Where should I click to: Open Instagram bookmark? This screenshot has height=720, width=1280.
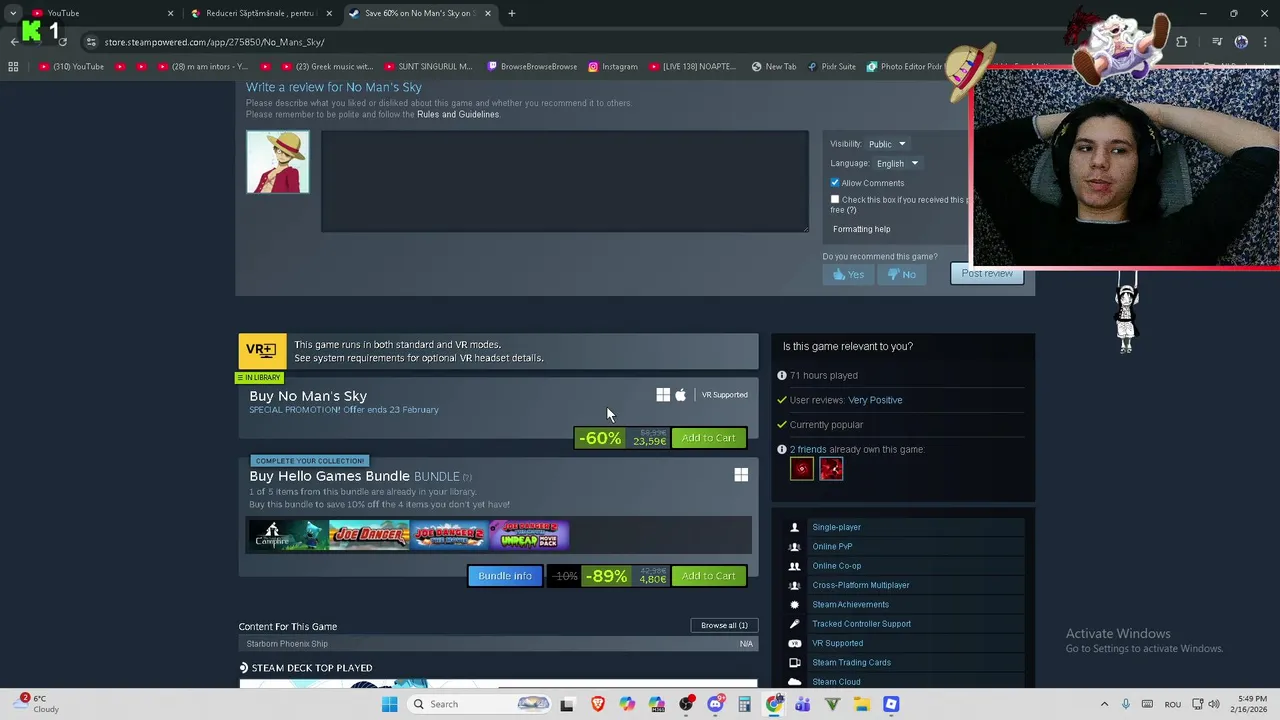[x=613, y=67]
